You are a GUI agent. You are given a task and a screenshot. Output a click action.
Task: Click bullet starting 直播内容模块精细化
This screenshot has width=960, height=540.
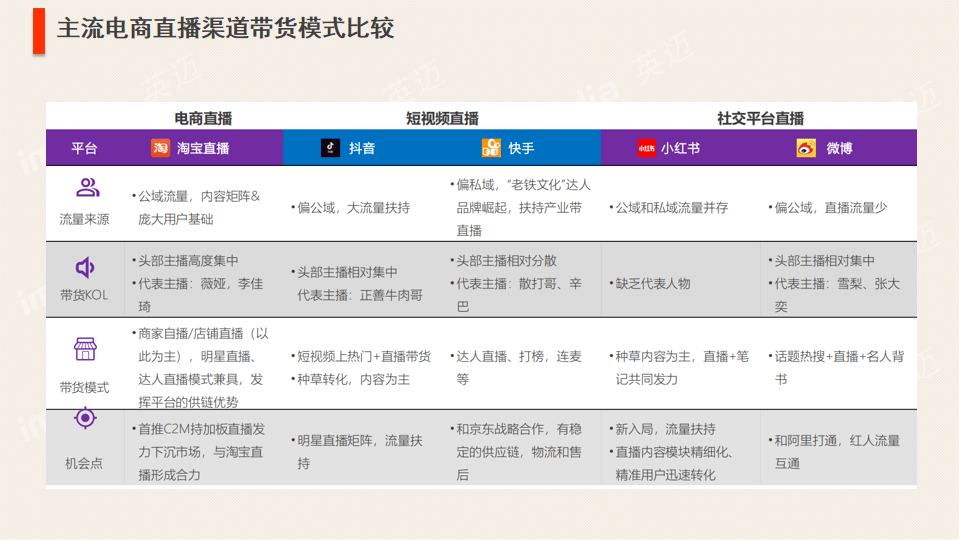[x=671, y=463]
